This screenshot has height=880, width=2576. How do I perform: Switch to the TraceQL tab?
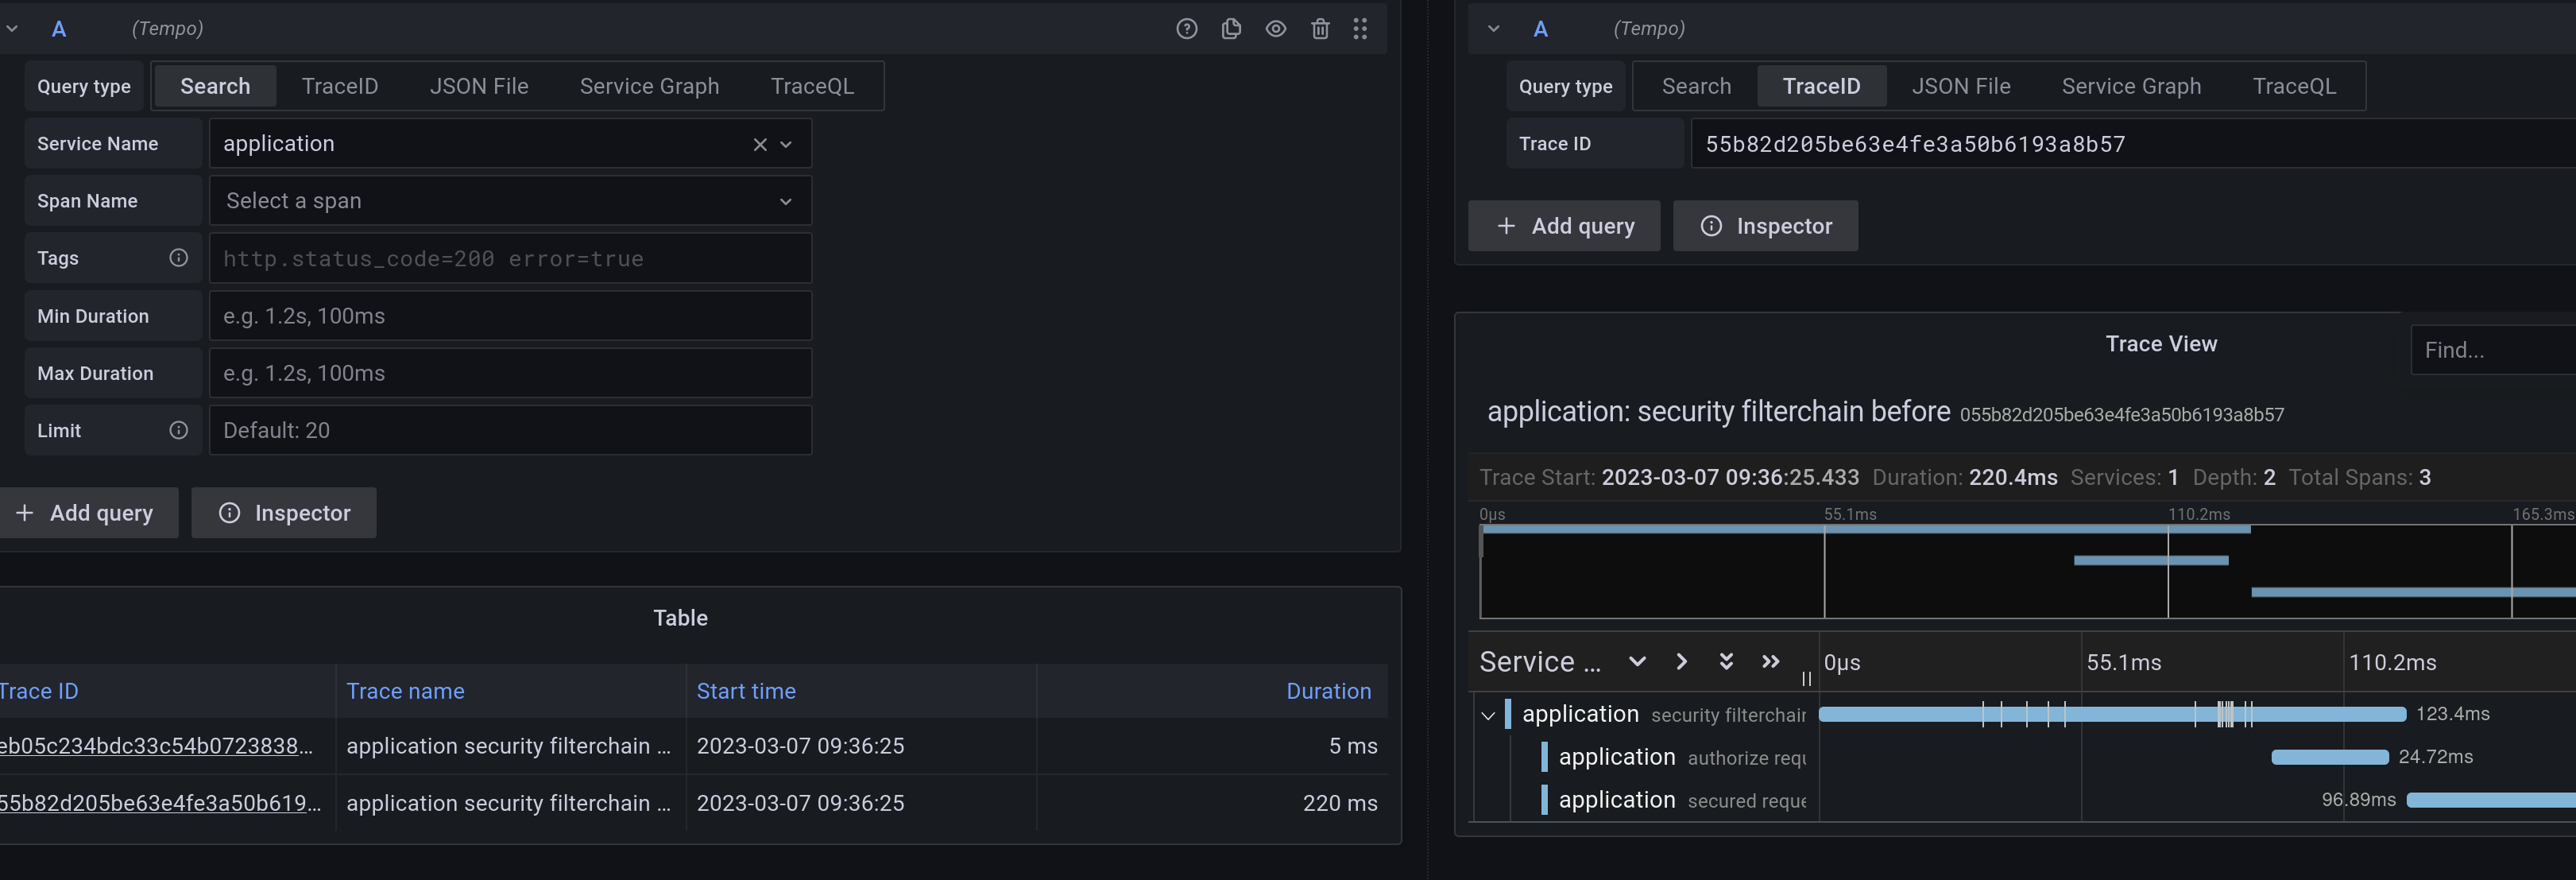[812, 86]
